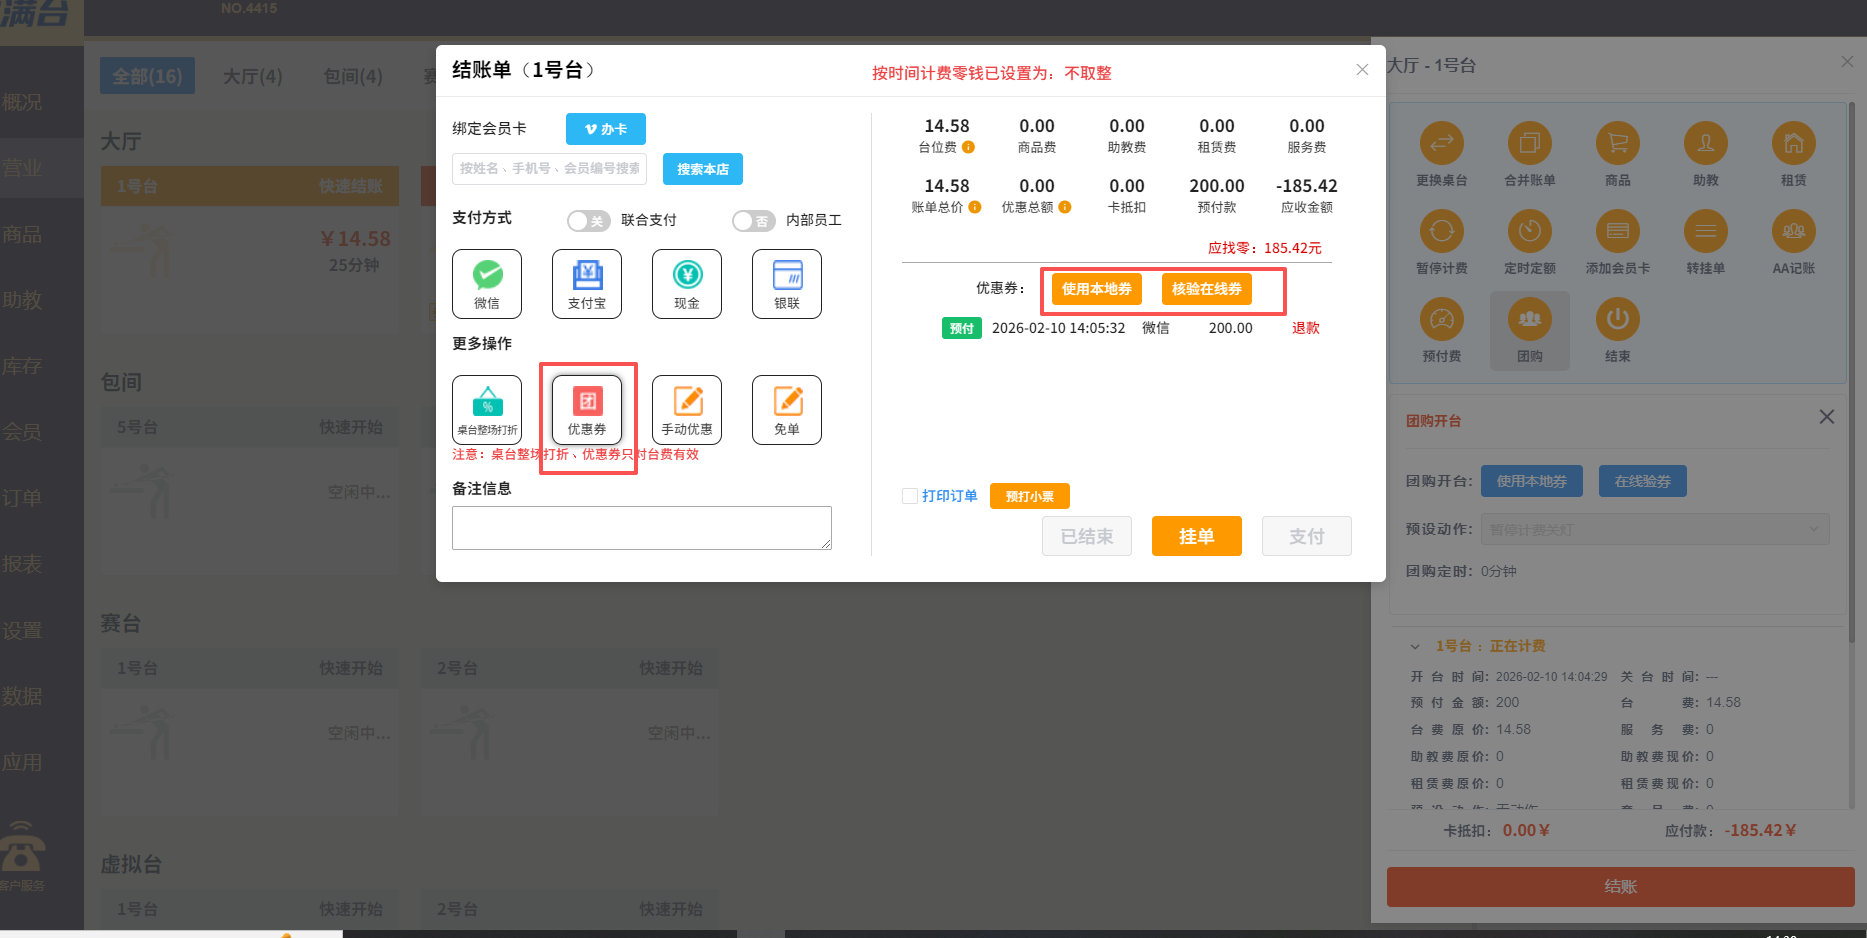This screenshot has width=1867, height=938.
Task: Check the print order (打印订单) checkbox
Action: click(x=910, y=496)
